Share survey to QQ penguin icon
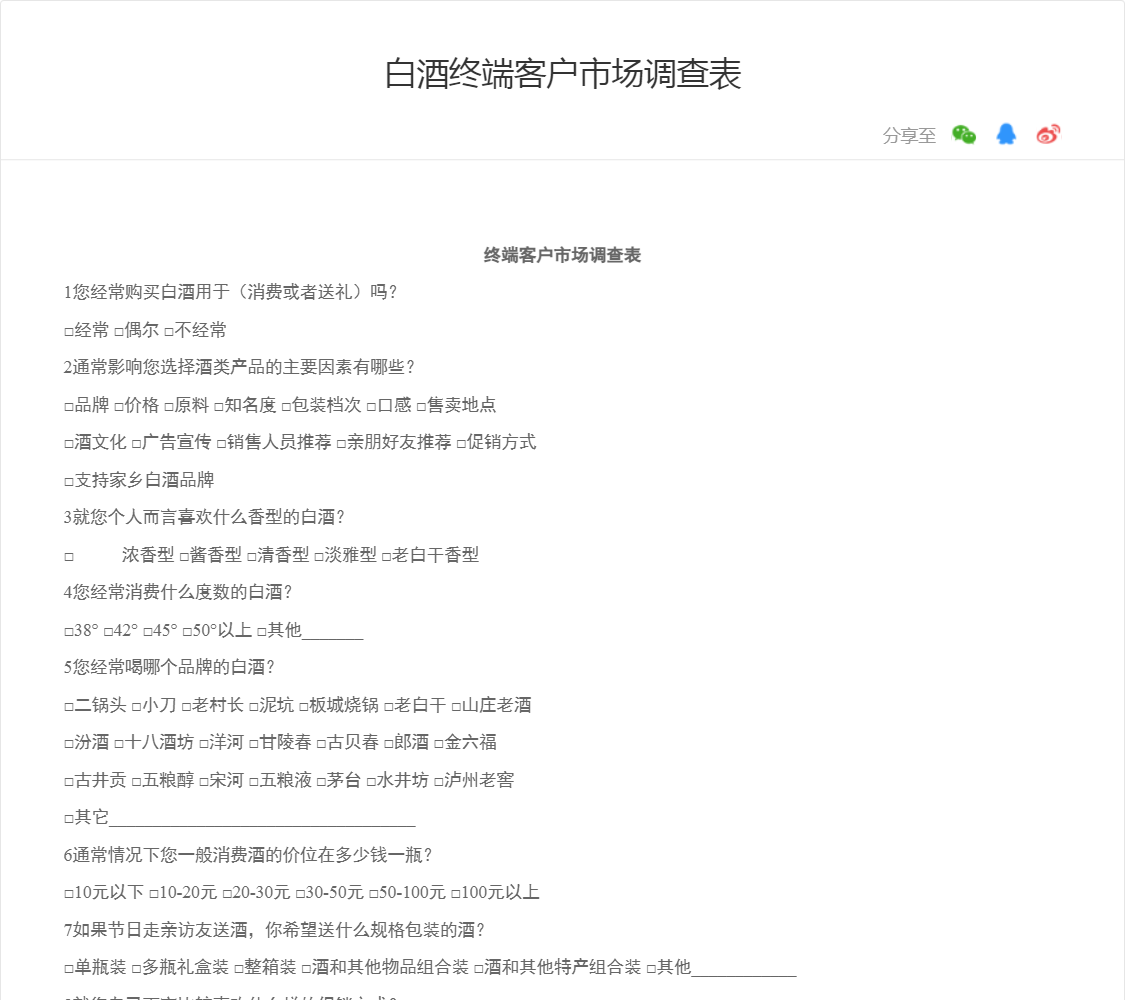Image resolution: width=1125 pixels, height=1000 pixels. [x=1006, y=134]
